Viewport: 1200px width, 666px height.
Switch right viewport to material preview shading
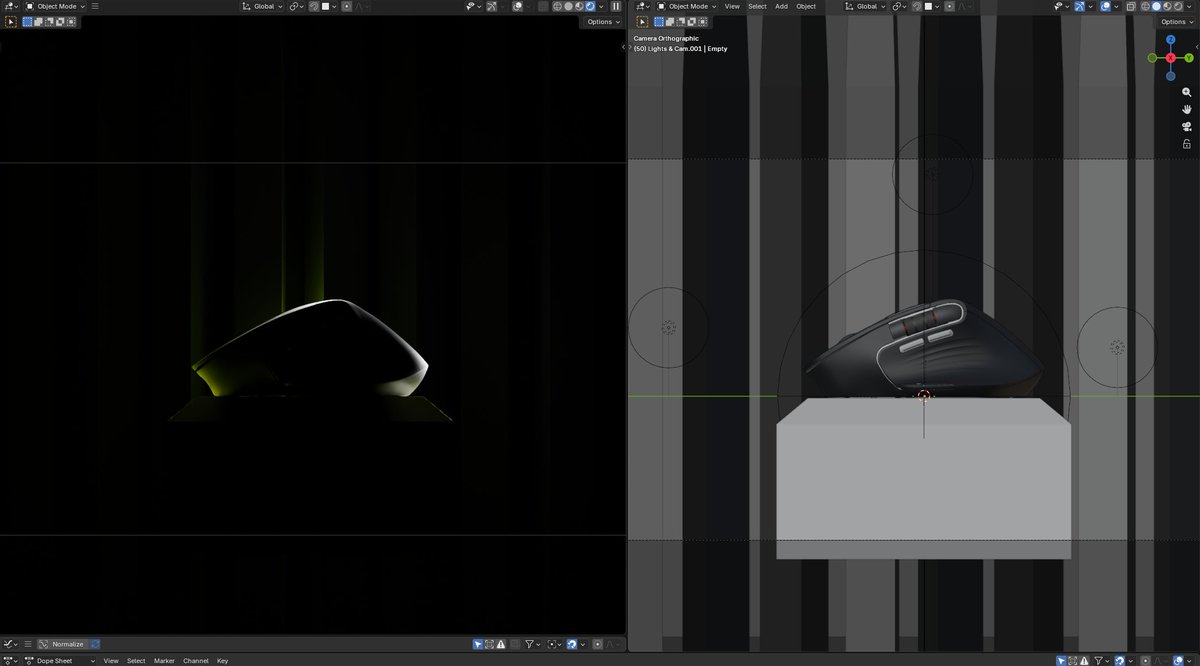1167,6
